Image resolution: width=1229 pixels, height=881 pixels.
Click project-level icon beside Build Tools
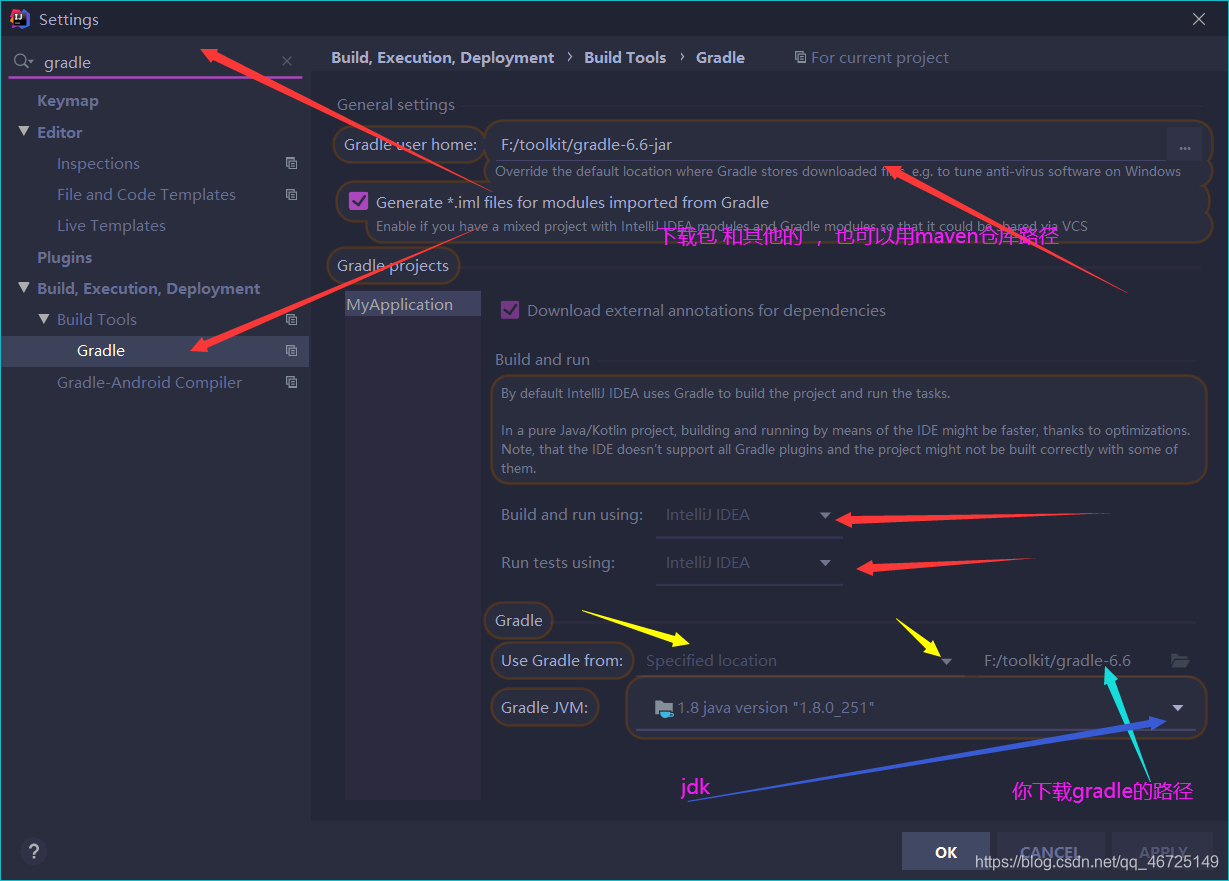[x=291, y=319]
